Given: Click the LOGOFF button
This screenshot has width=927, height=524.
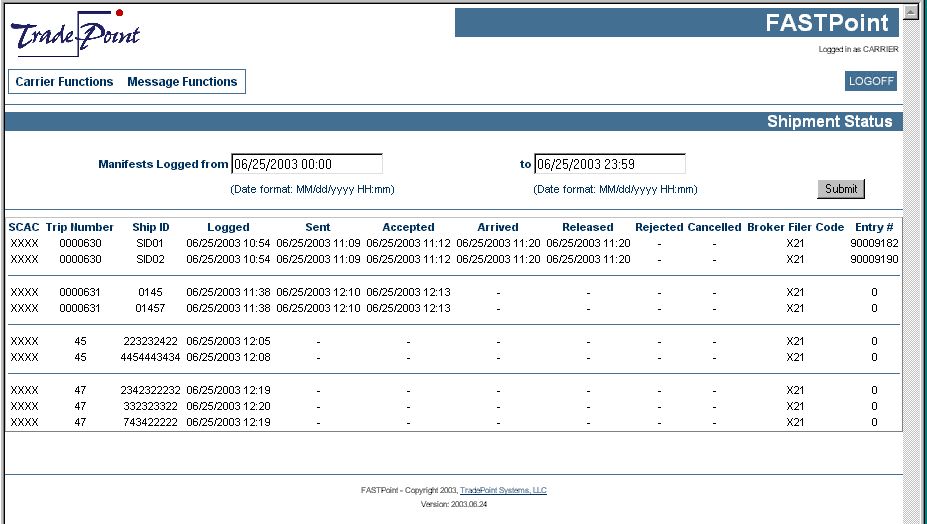Looking at the screenshot, I should (870, 81).
